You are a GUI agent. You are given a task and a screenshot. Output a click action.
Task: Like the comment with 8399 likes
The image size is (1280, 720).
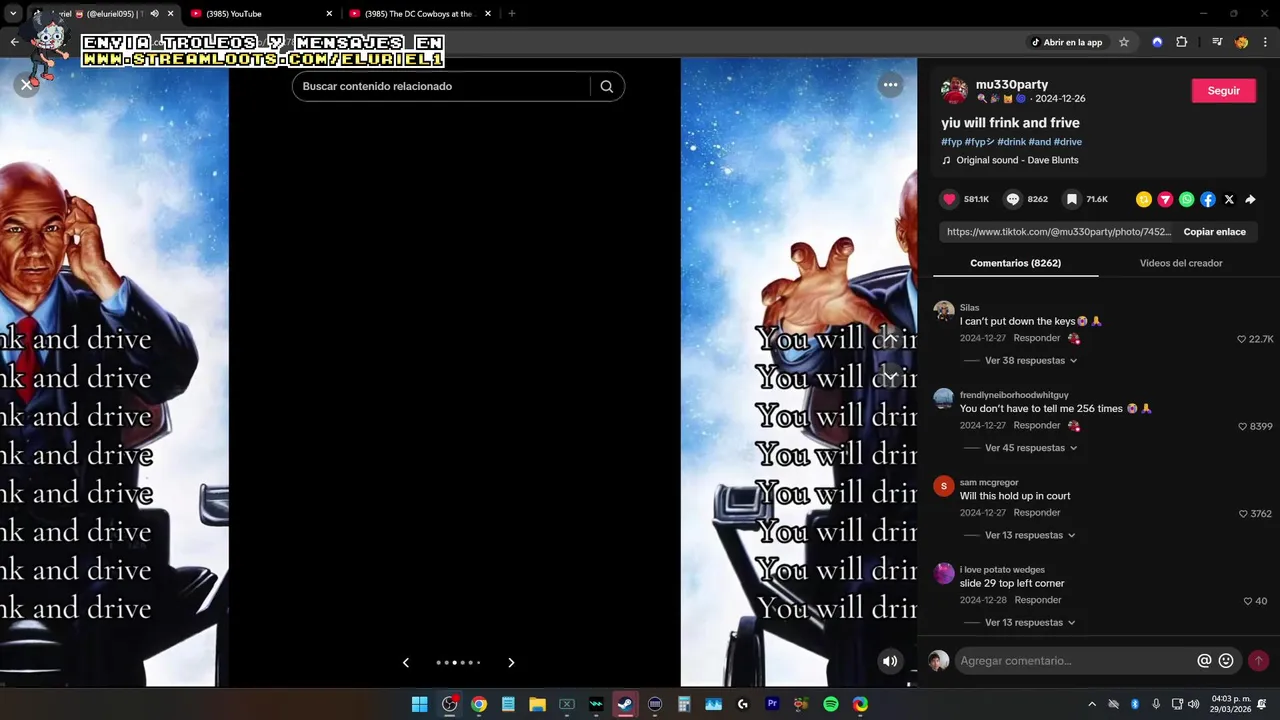pyautogui.click(x=1243, y=426)
